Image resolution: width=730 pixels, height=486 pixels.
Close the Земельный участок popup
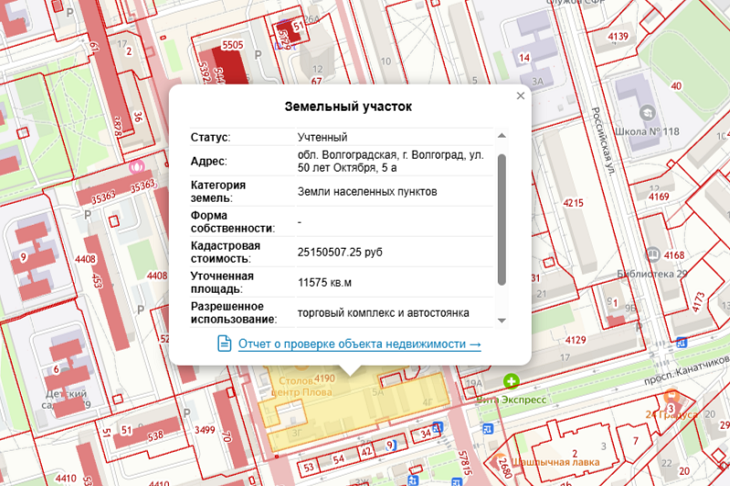click(x=520, y=95)
